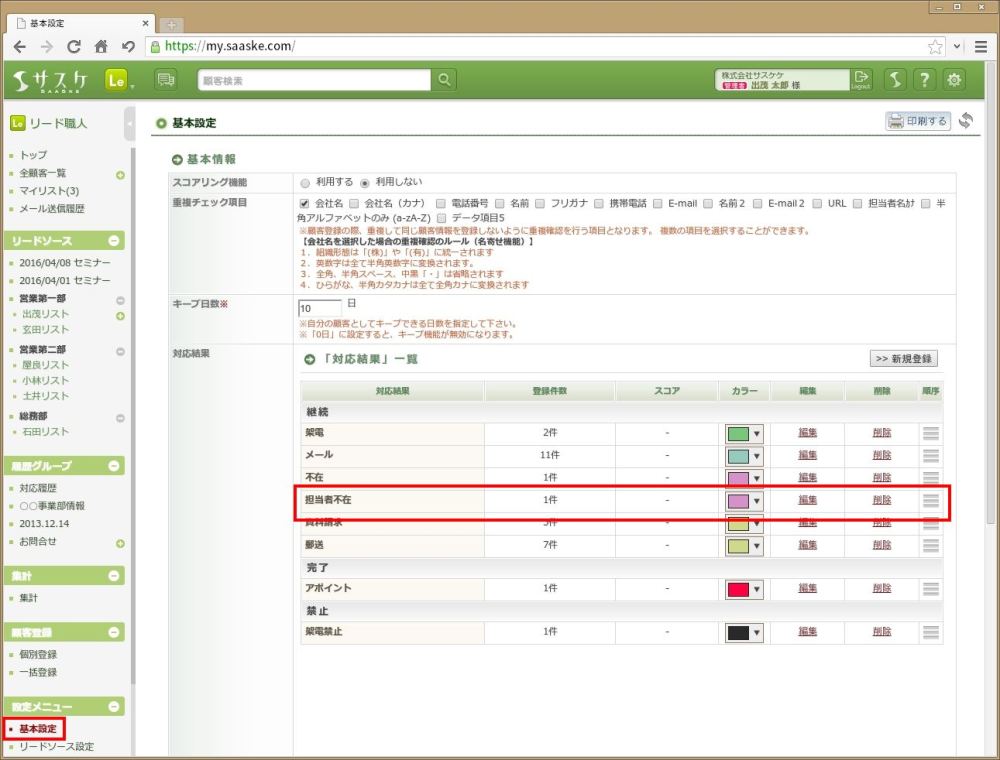Click the drag handle icon for 架電 row
Viewport: 1000px width, 760px height.
pos(931,433)
